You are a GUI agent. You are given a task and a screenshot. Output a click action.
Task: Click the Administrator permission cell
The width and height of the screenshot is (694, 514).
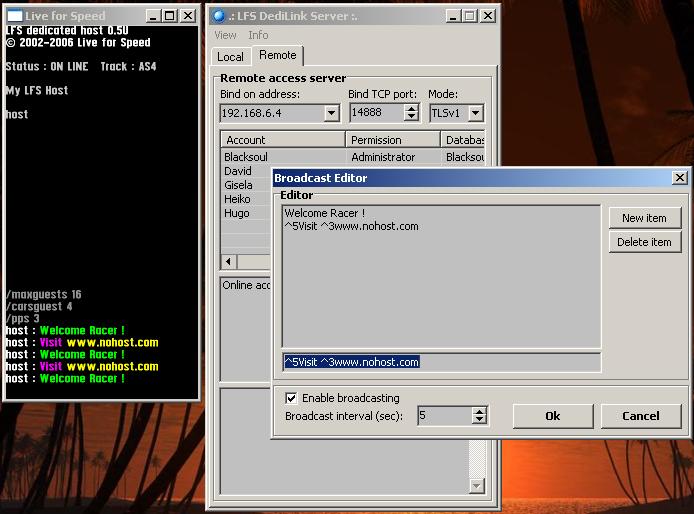pos(383,157)
